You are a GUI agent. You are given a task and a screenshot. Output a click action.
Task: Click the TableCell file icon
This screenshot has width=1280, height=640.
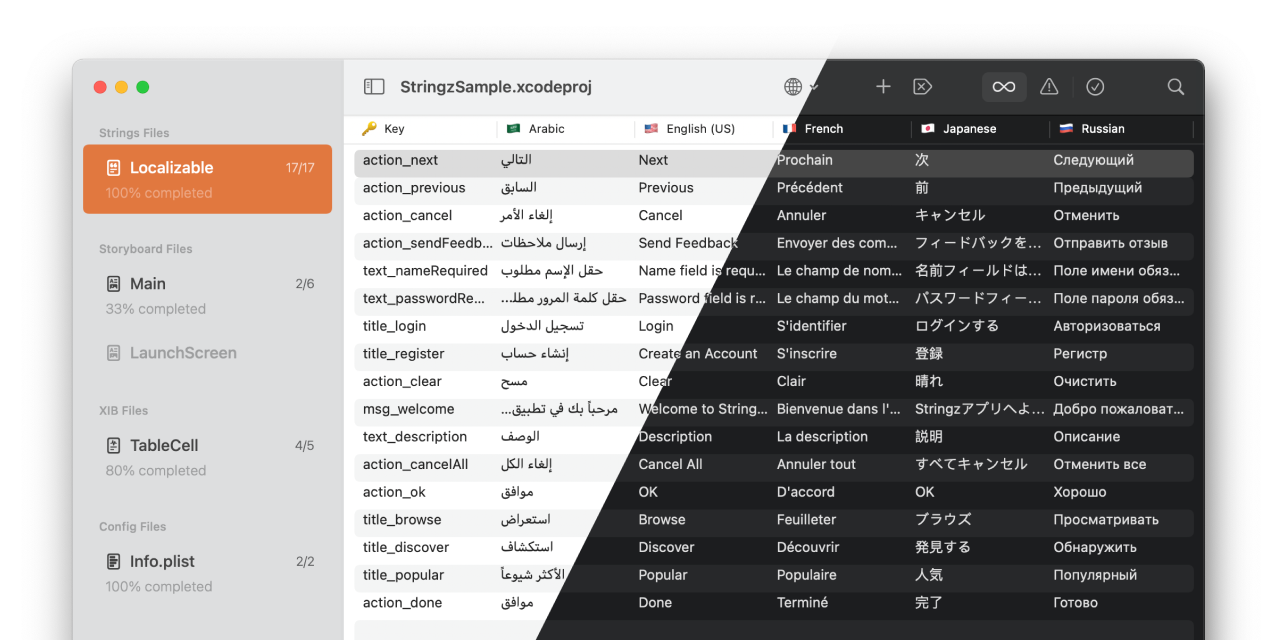pos(114,446)
